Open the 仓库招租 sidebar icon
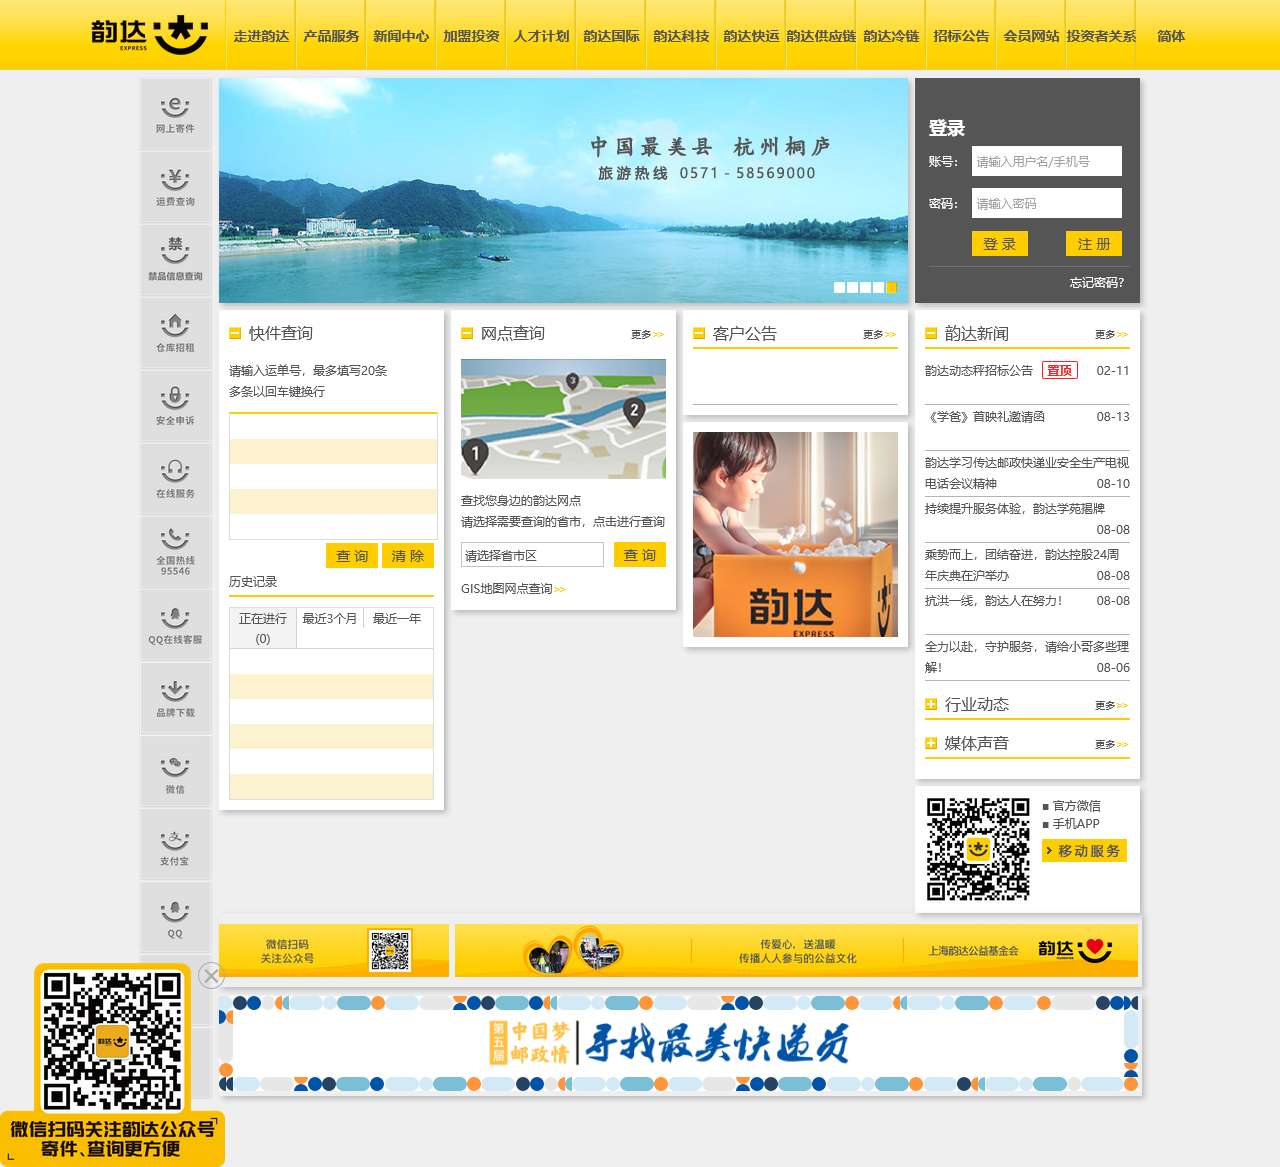The width and height of the screenshot is (1280, 1167). (175, 333)
